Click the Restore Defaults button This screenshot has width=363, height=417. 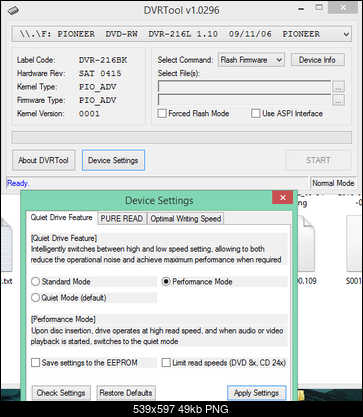(x=126, y=393)
